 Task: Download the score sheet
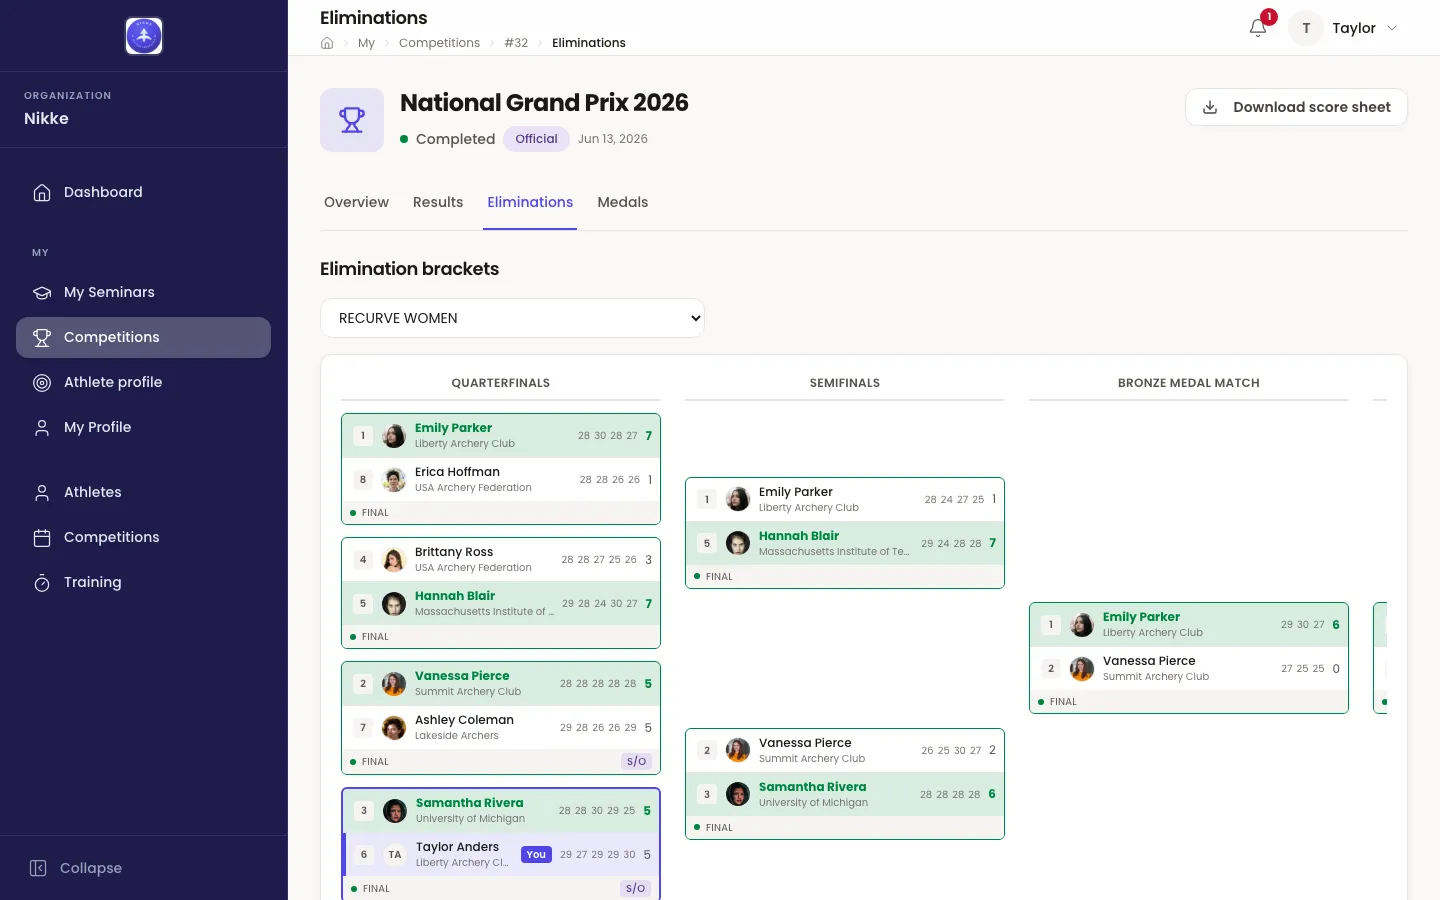[1296, 107]
